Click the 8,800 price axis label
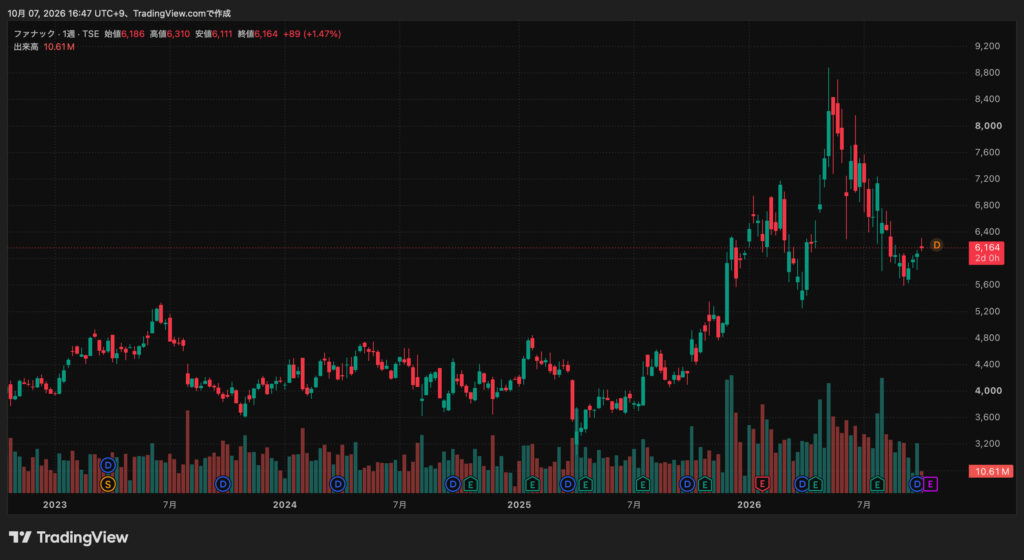The height and width of the screenshot is (560, 1024). point(987,72)
